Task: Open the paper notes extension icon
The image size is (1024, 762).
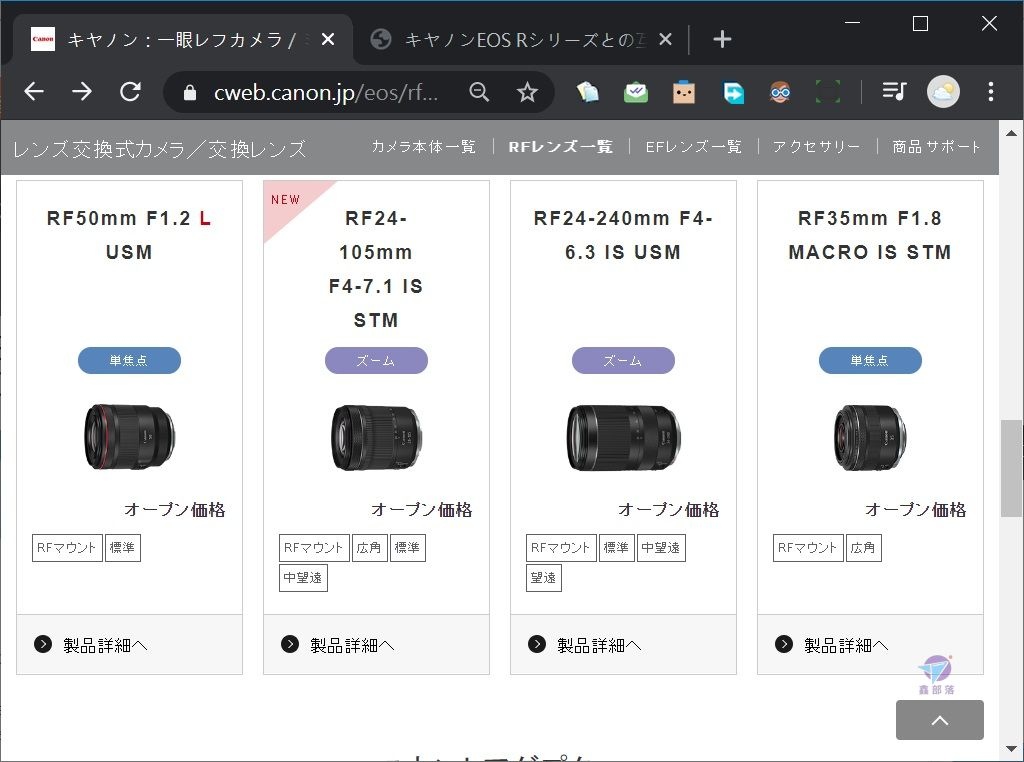Action: pos(588,92)
